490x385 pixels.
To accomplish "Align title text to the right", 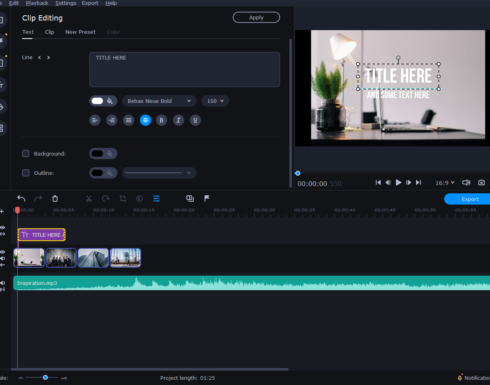I will [112, 120].
